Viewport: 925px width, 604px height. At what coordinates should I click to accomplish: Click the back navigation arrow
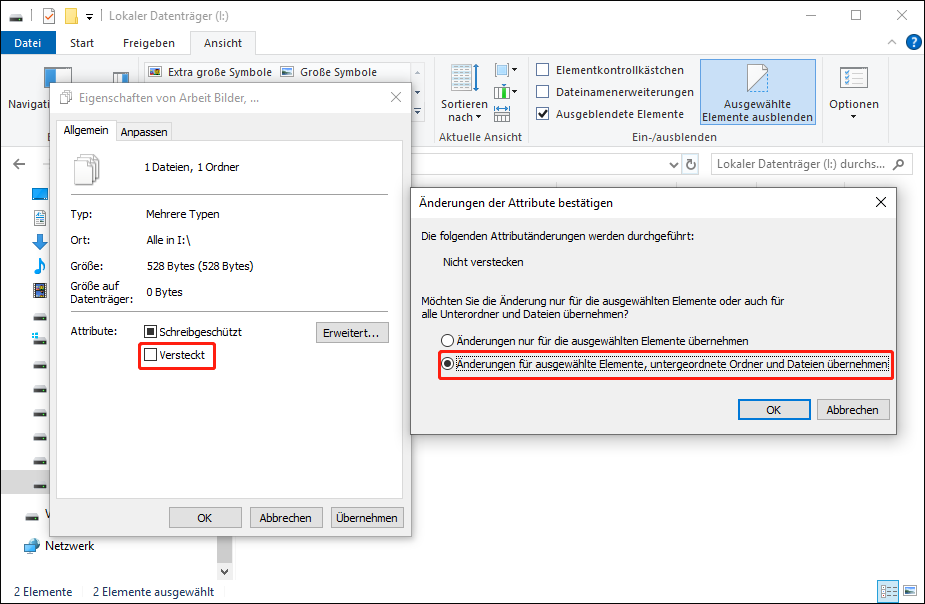(x=18, y=162)
